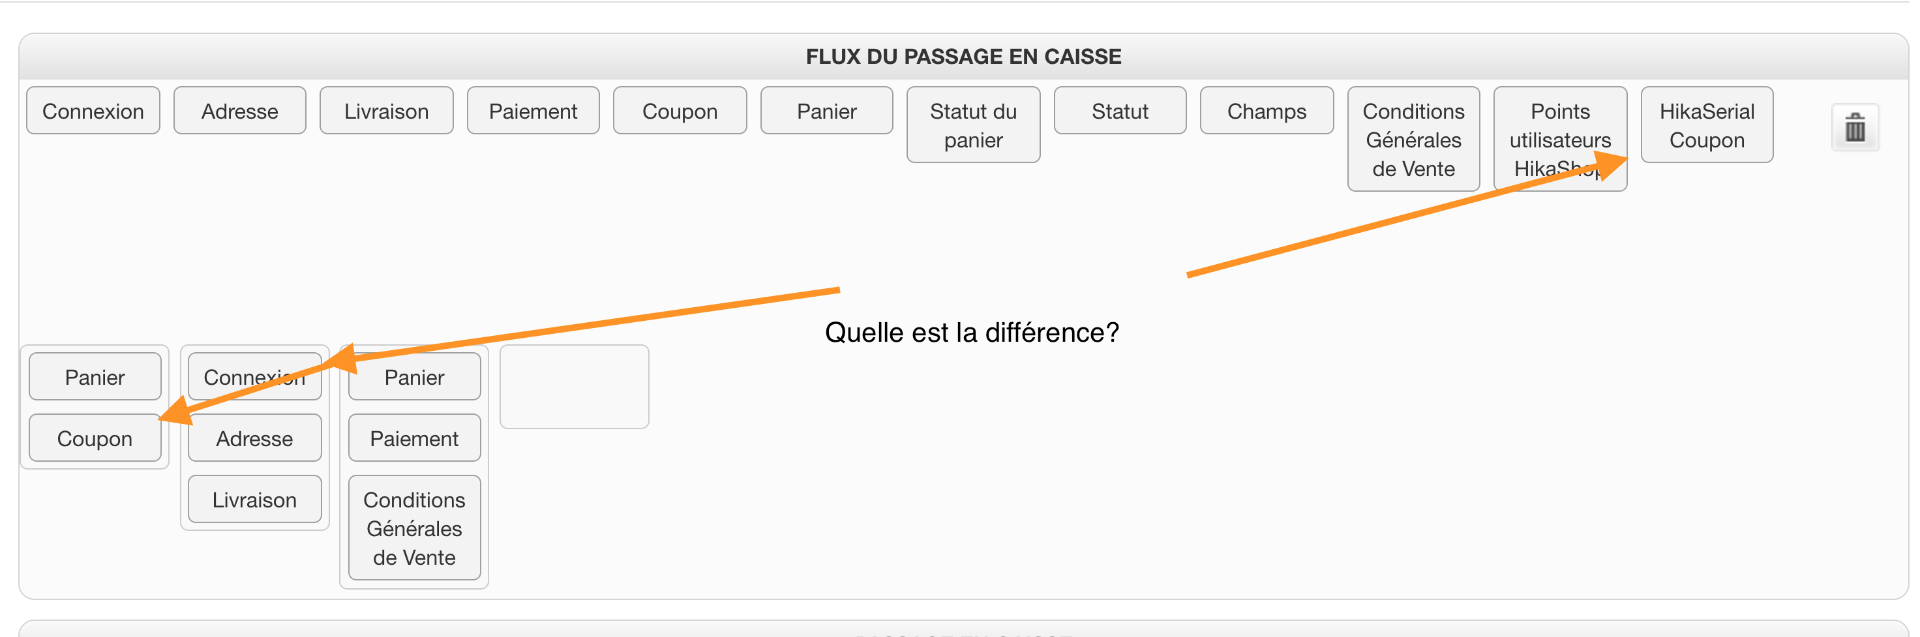Select the Statut du panier block
The width and height of the screenshot is (1920, 637).
click(973, 125)
